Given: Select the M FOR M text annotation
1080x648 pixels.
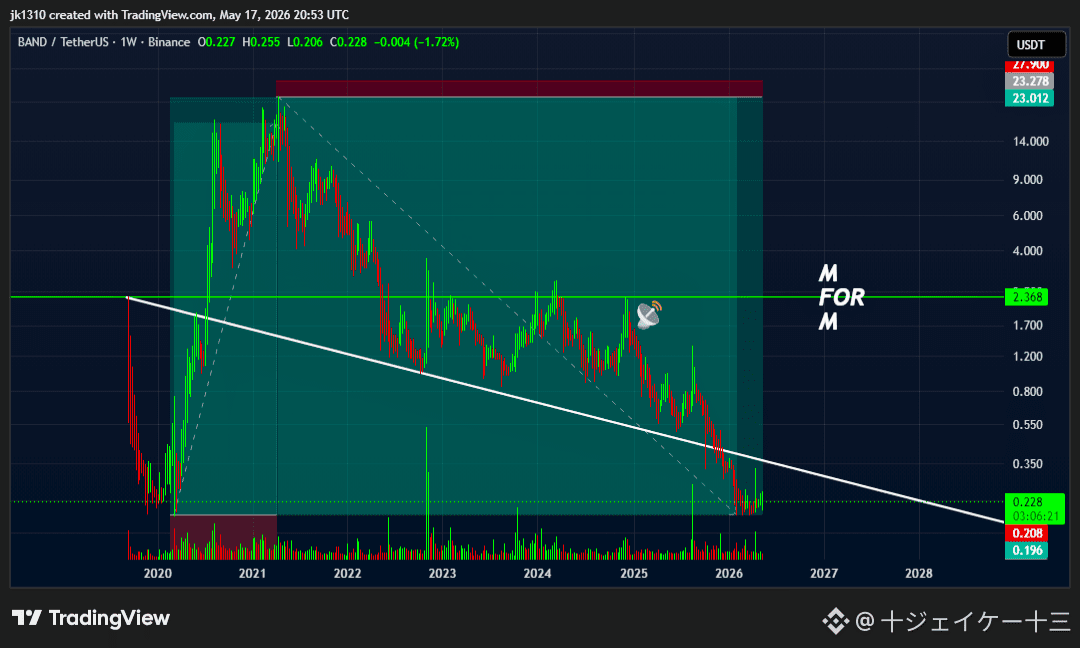Looking at the screenshot, I should point(841,297).
